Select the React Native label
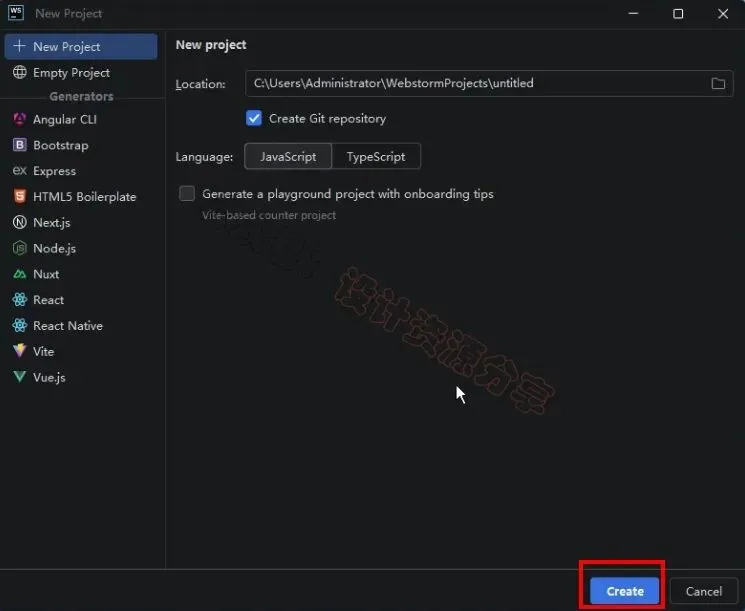745x611 pixels. pyautogui.click(x=68, y=325)
